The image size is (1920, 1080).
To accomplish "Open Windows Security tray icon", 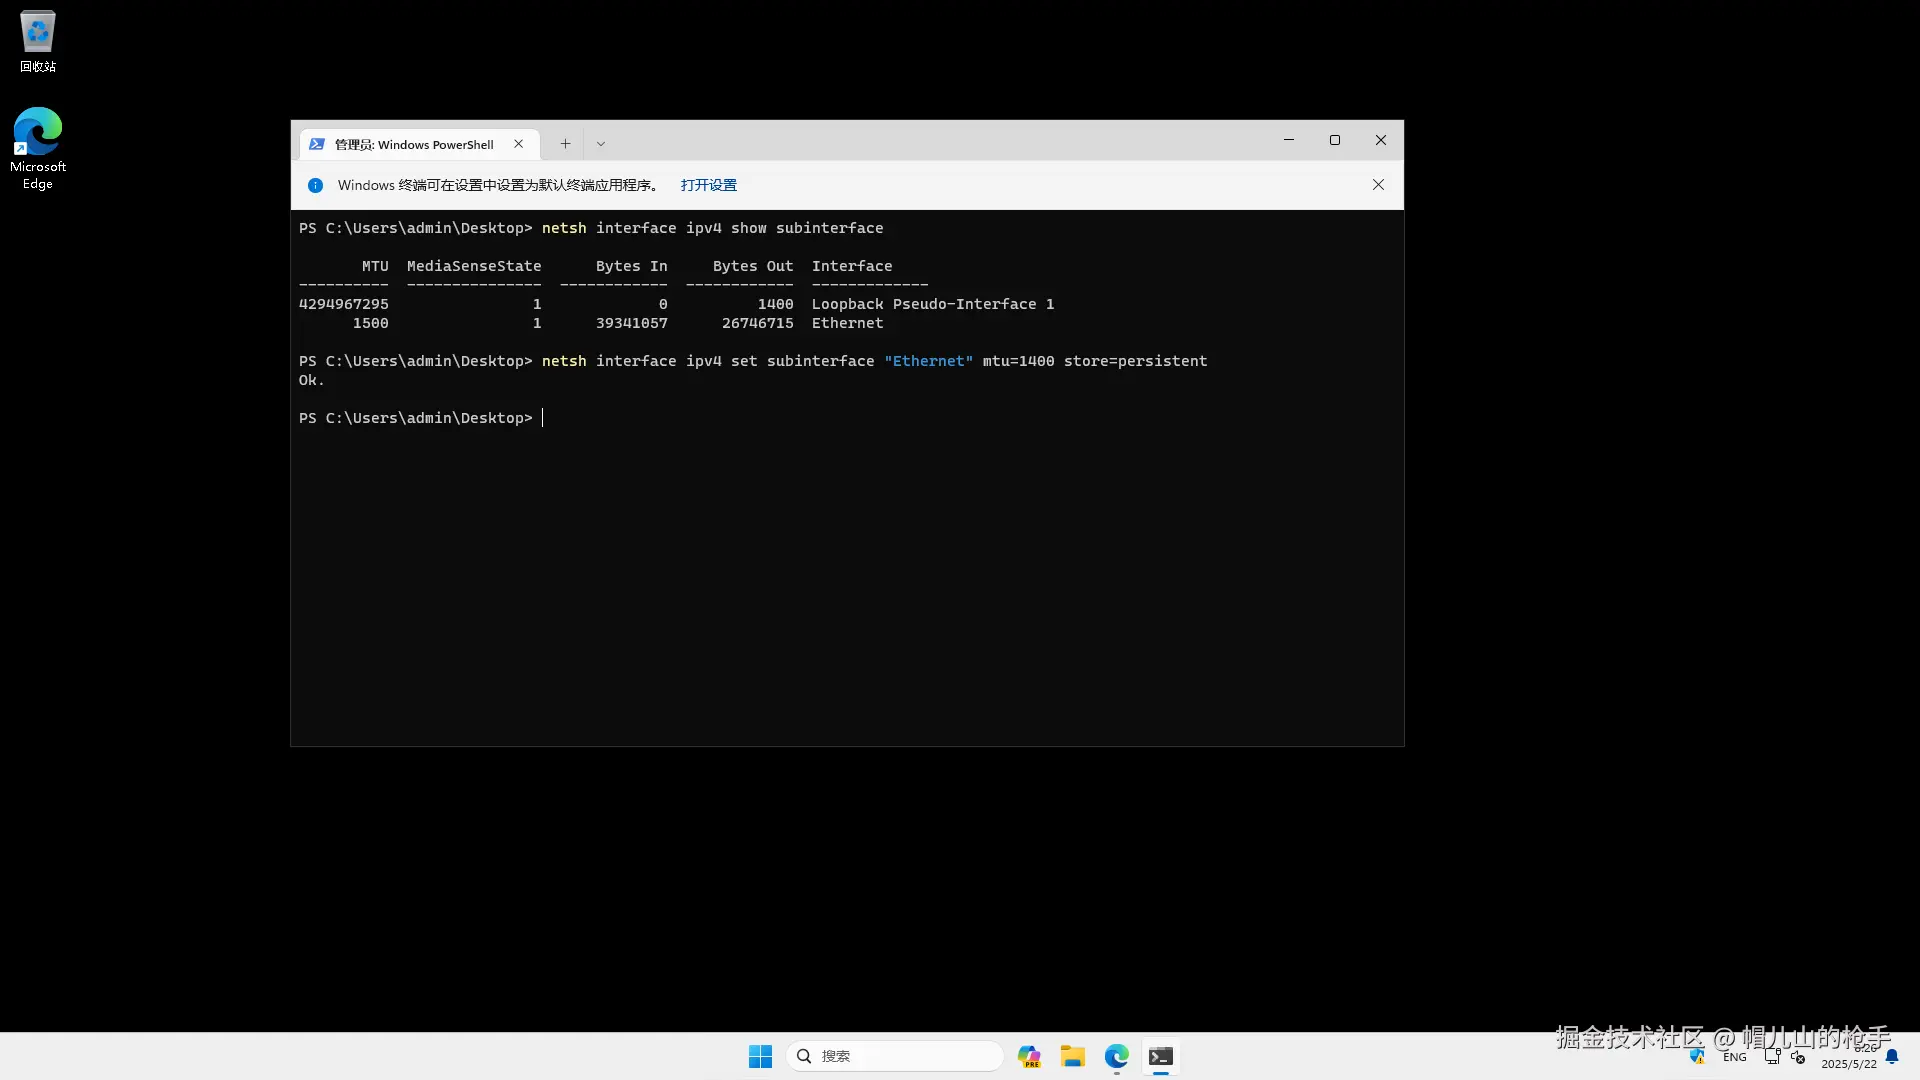I will (1697, 1057).
